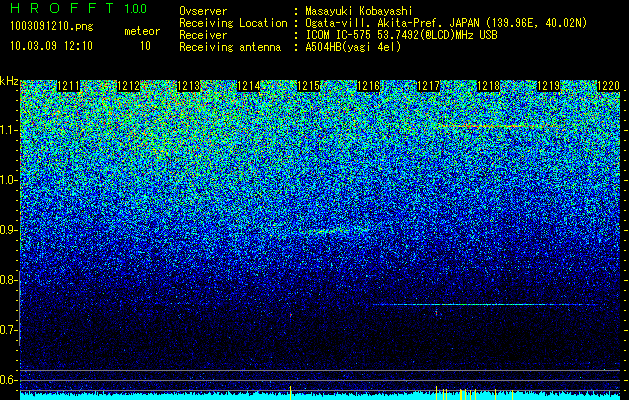Click the date stamp 10.03.09 12:10
The height and width of the screenshot is (400, 629).
51,46
